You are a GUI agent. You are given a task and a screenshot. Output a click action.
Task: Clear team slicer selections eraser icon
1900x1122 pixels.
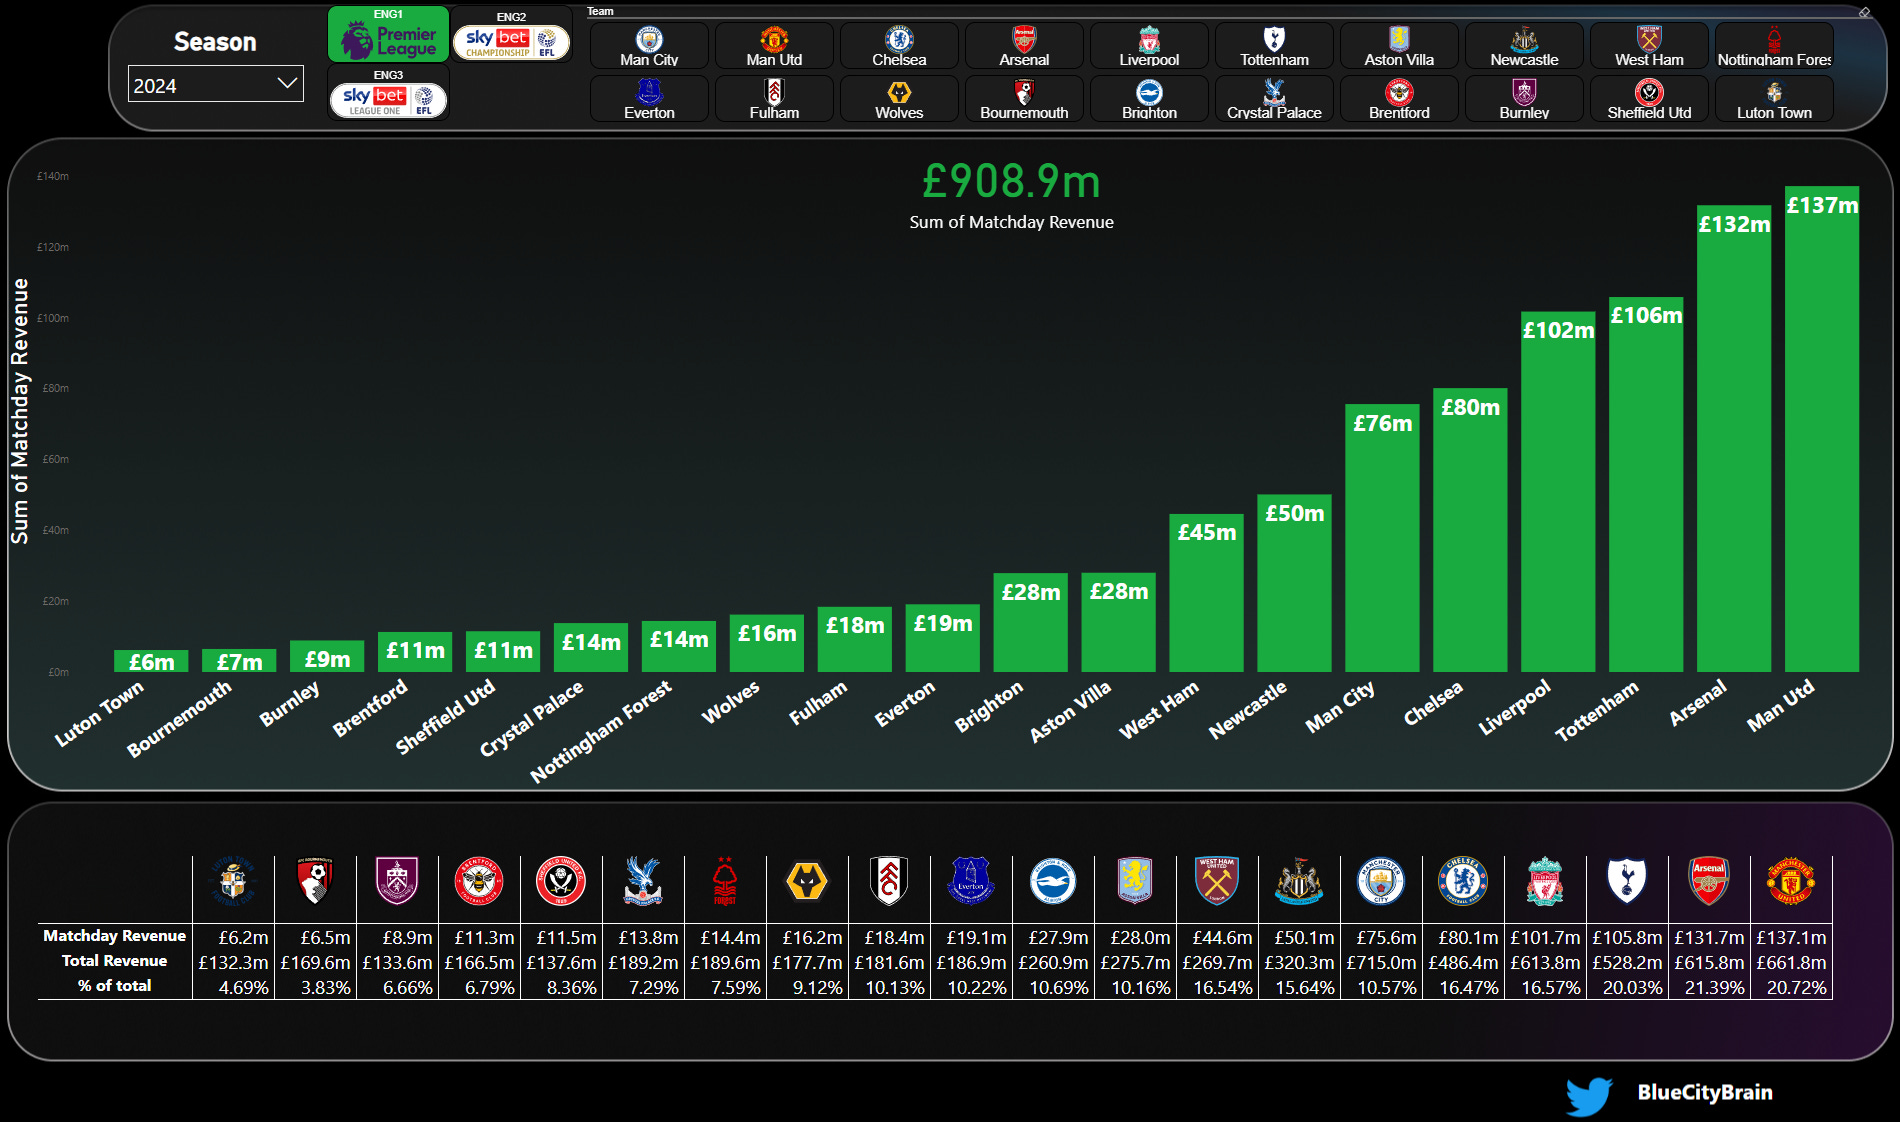1864,12
